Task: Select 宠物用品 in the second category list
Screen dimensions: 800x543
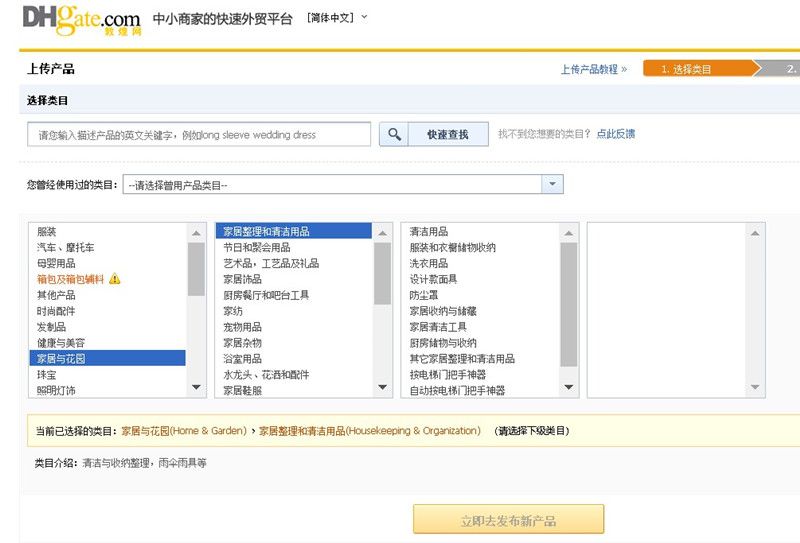Action: (x=242, y=327)
